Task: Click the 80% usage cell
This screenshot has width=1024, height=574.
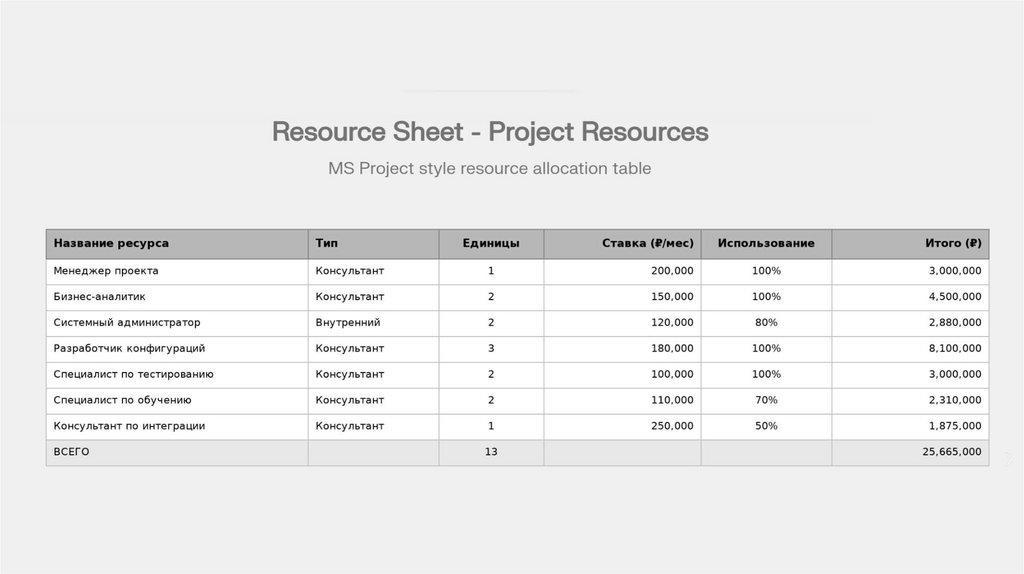Action: click(x=766, y=323)
